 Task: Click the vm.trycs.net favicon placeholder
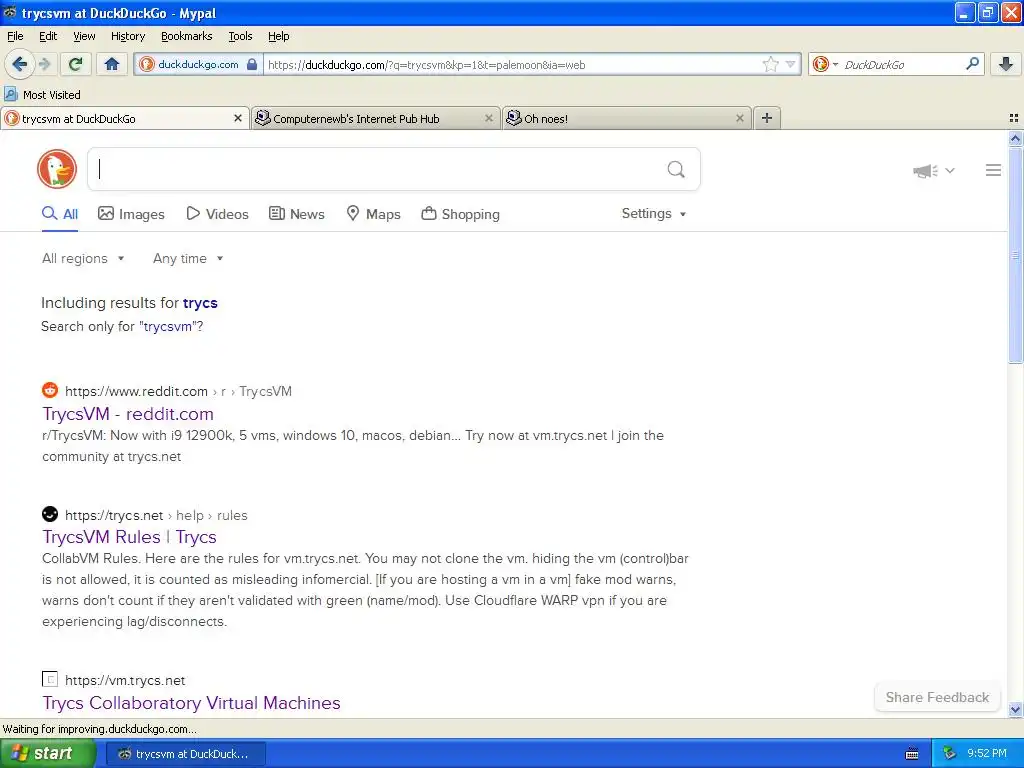tap(50, 679)
